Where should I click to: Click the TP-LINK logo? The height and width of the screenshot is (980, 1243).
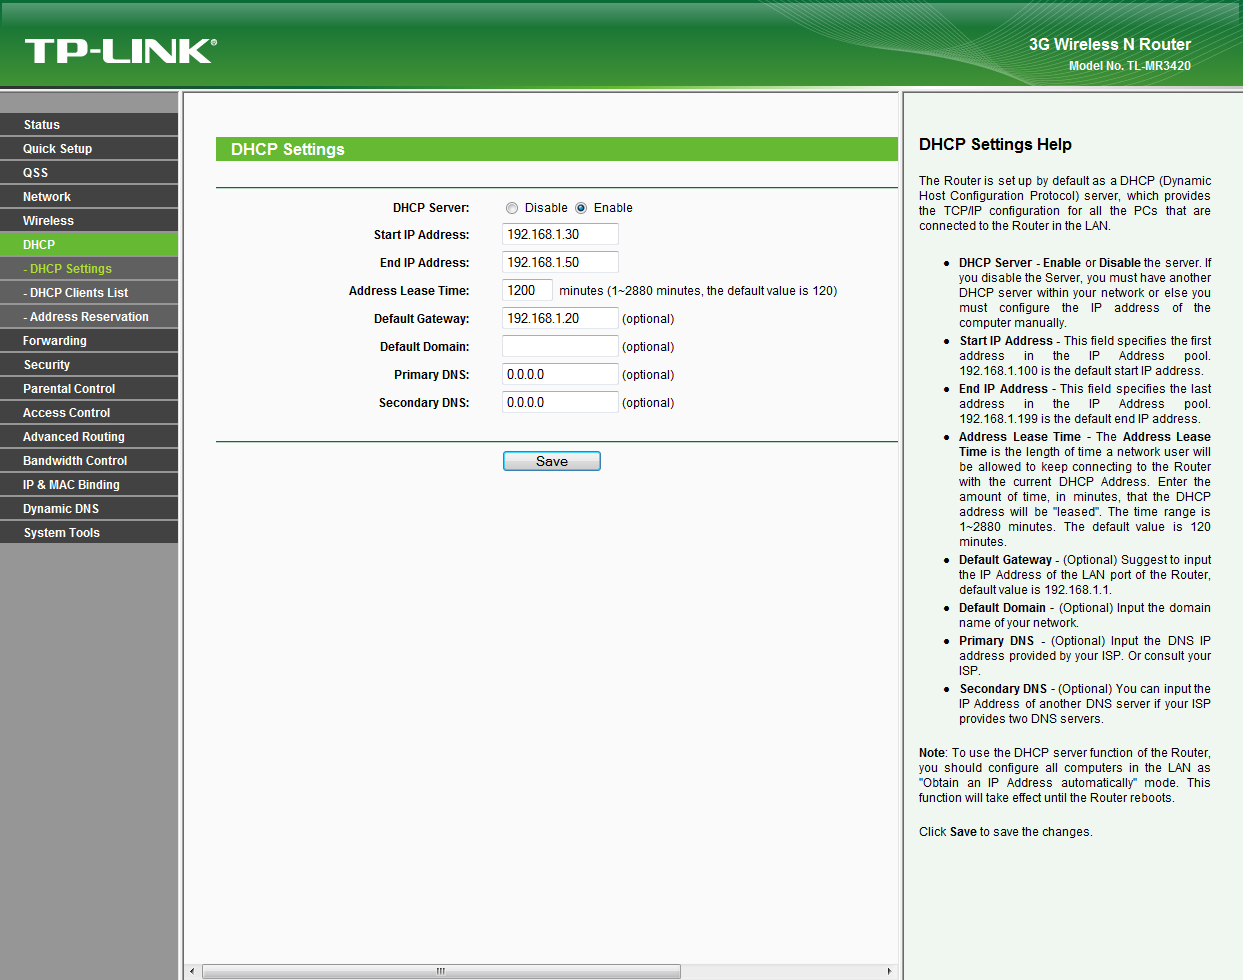pos(120,51)
